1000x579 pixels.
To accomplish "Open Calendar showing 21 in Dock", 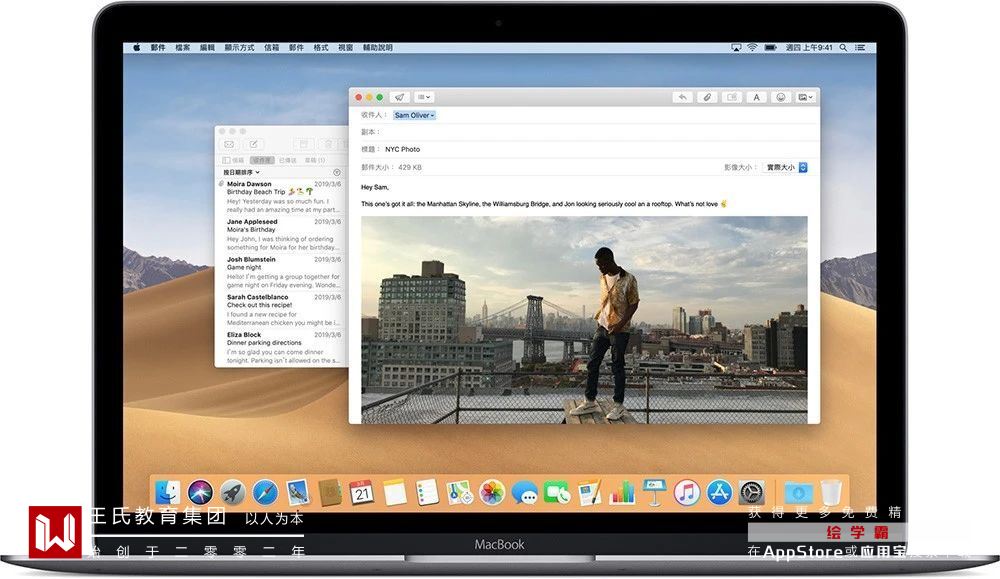I will coord(362,492).
